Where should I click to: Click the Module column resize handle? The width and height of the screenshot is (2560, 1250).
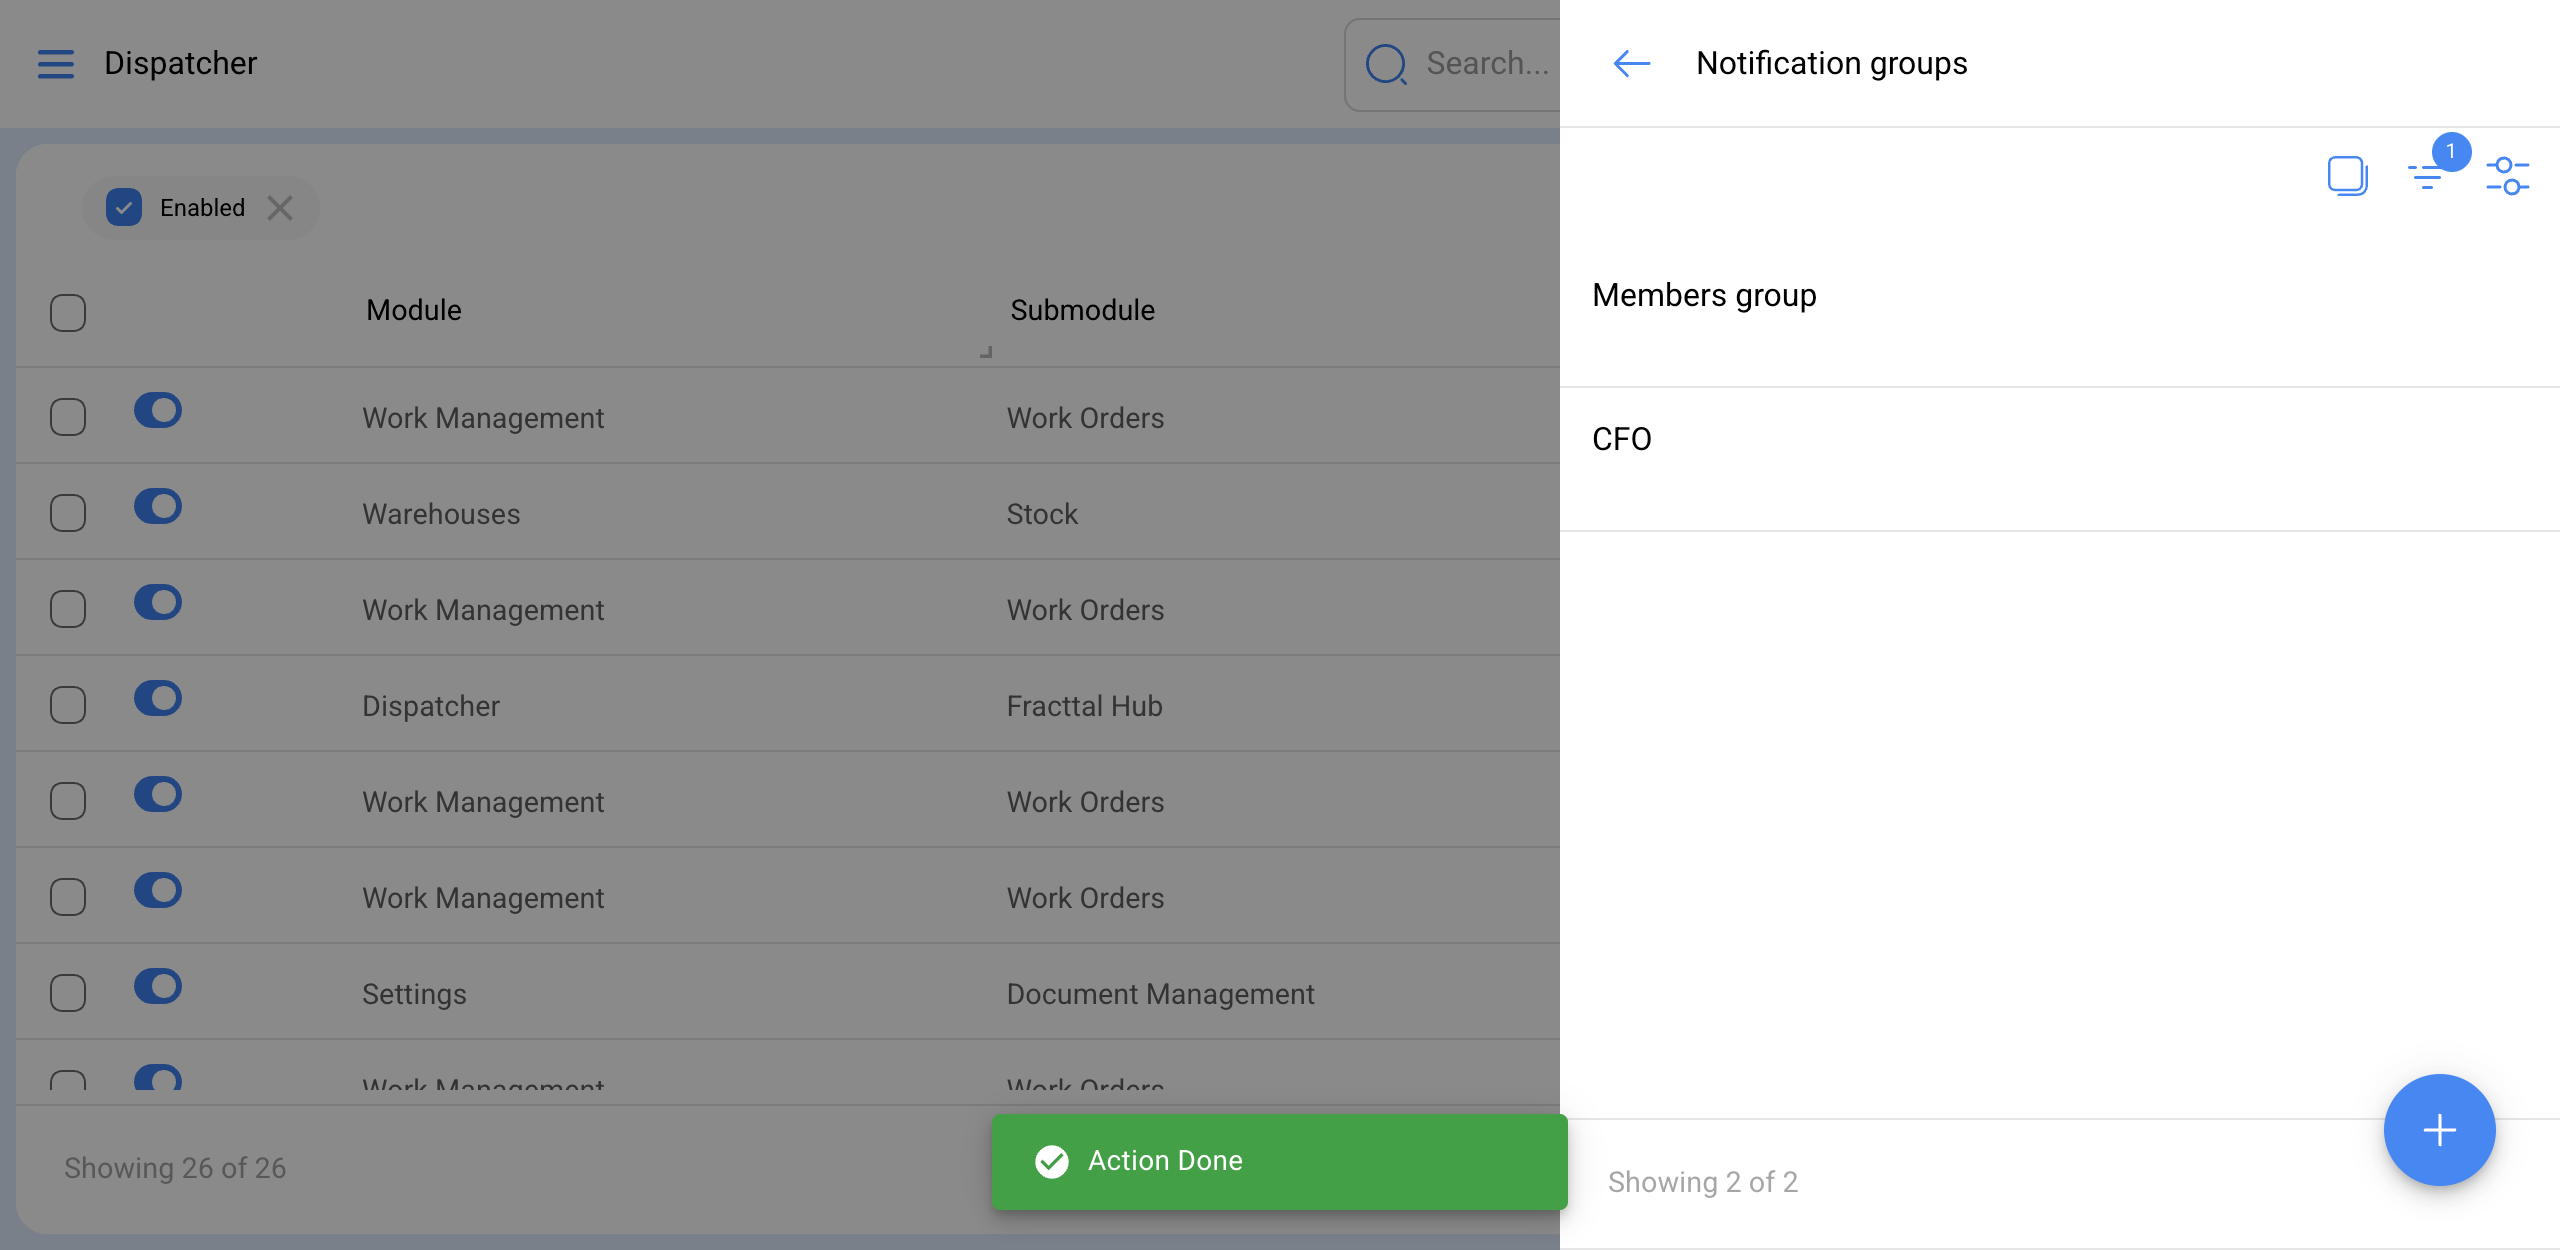pos(986,352)
